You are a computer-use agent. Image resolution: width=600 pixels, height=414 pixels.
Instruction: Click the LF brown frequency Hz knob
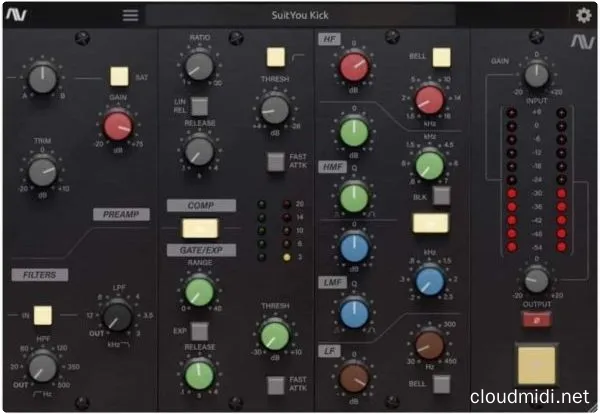pos(429,346)
